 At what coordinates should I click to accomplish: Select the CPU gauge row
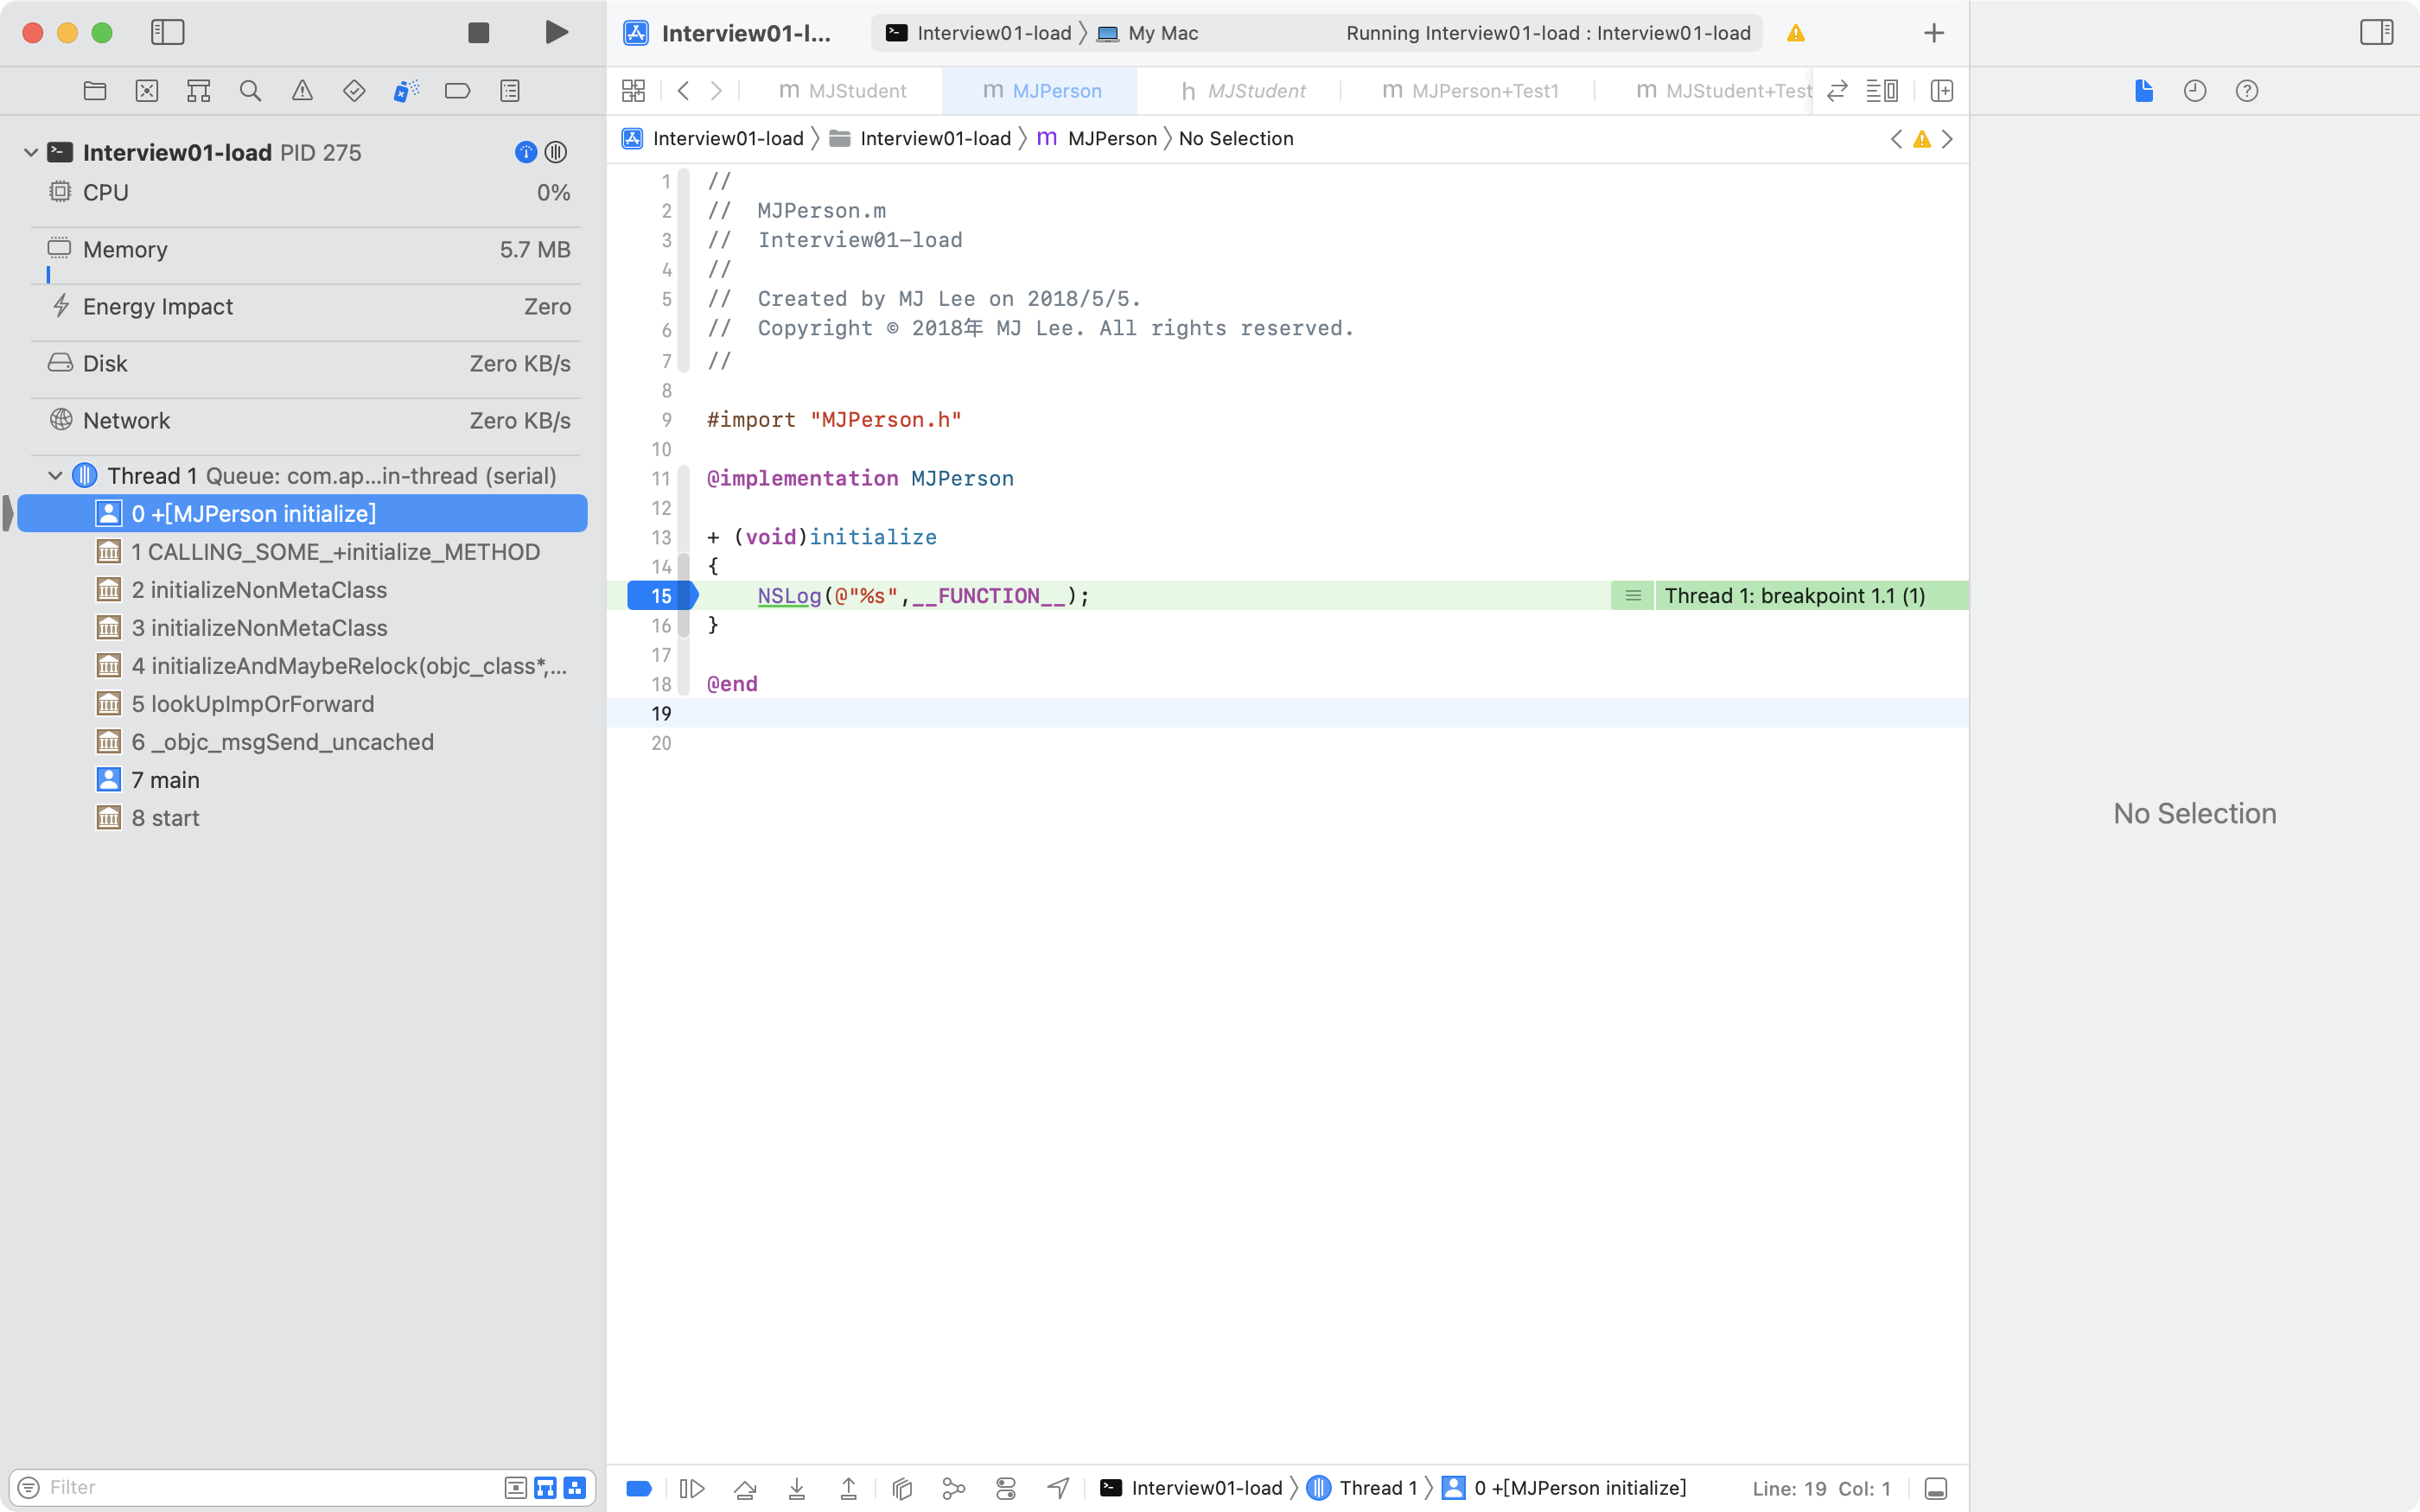pyautogui.click(x=309, y=192)
